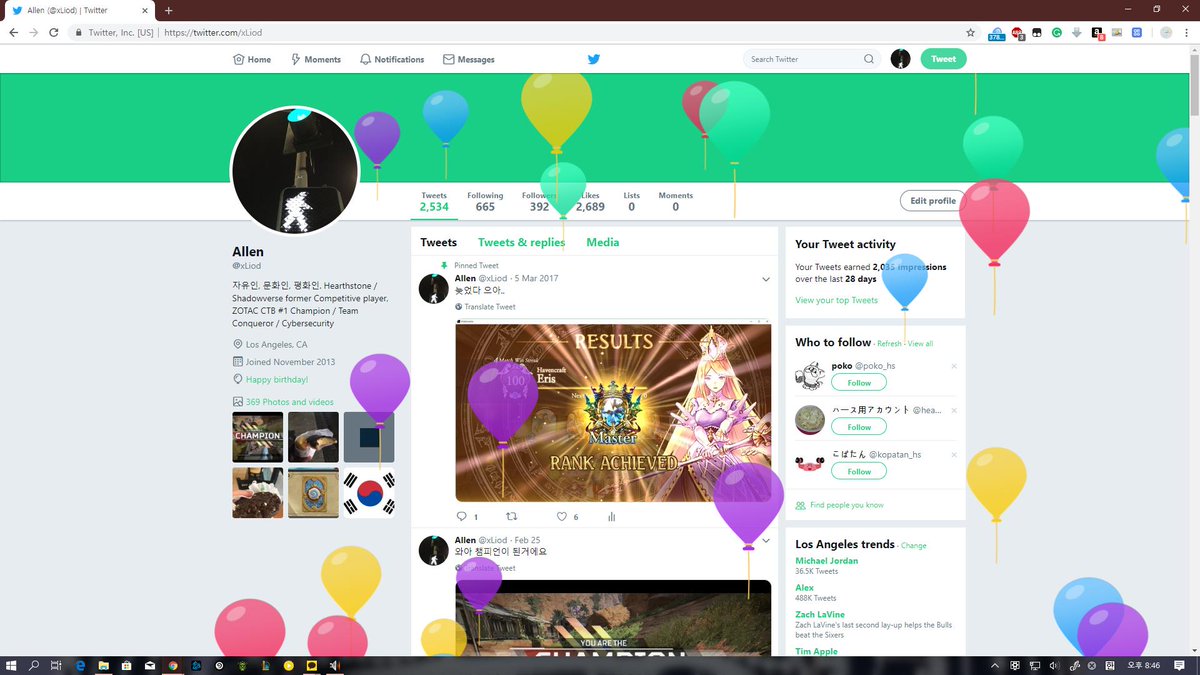Open the Moments 0 profile stat
The width and height of the screenshot is (1200, 675).
tap(675, 202)
